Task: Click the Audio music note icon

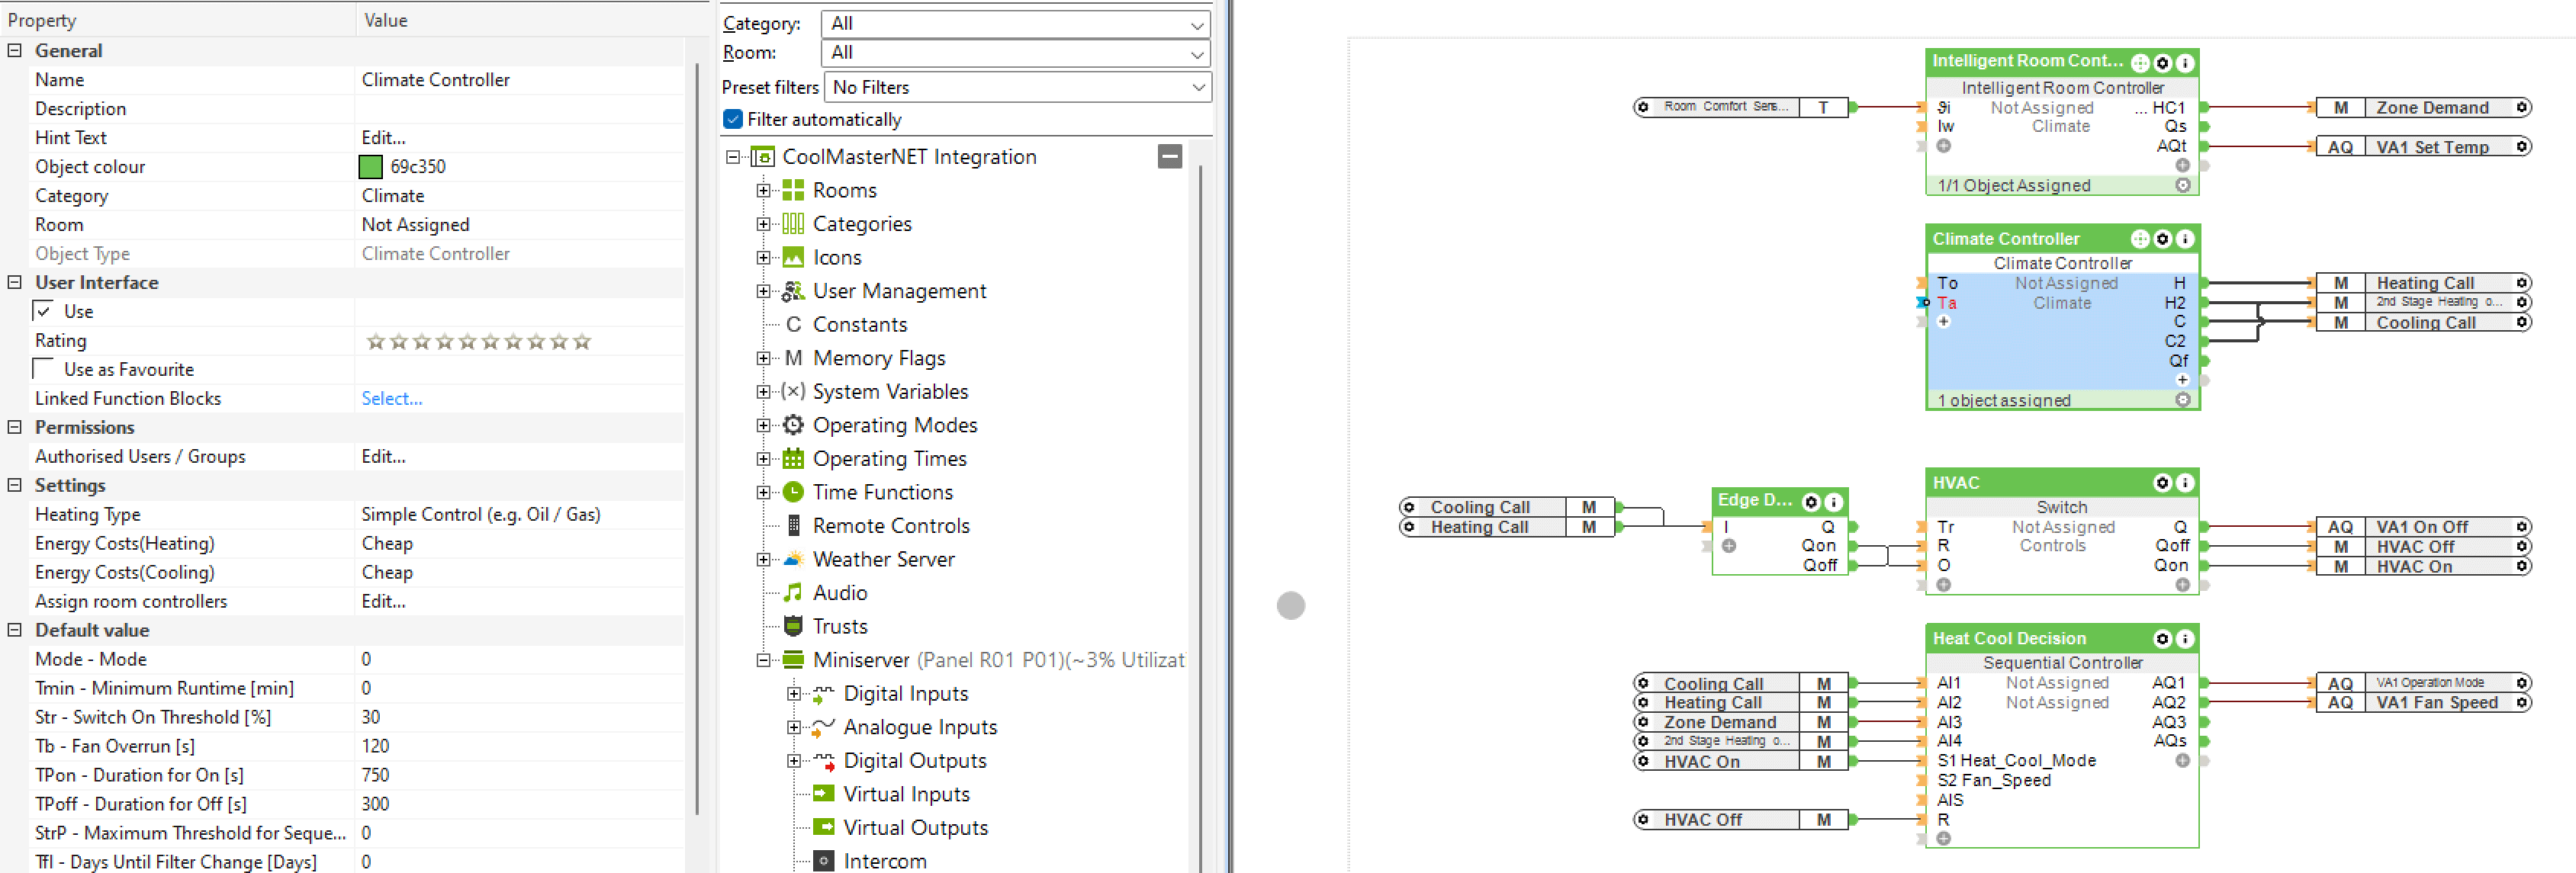Action: click(793, 593)
